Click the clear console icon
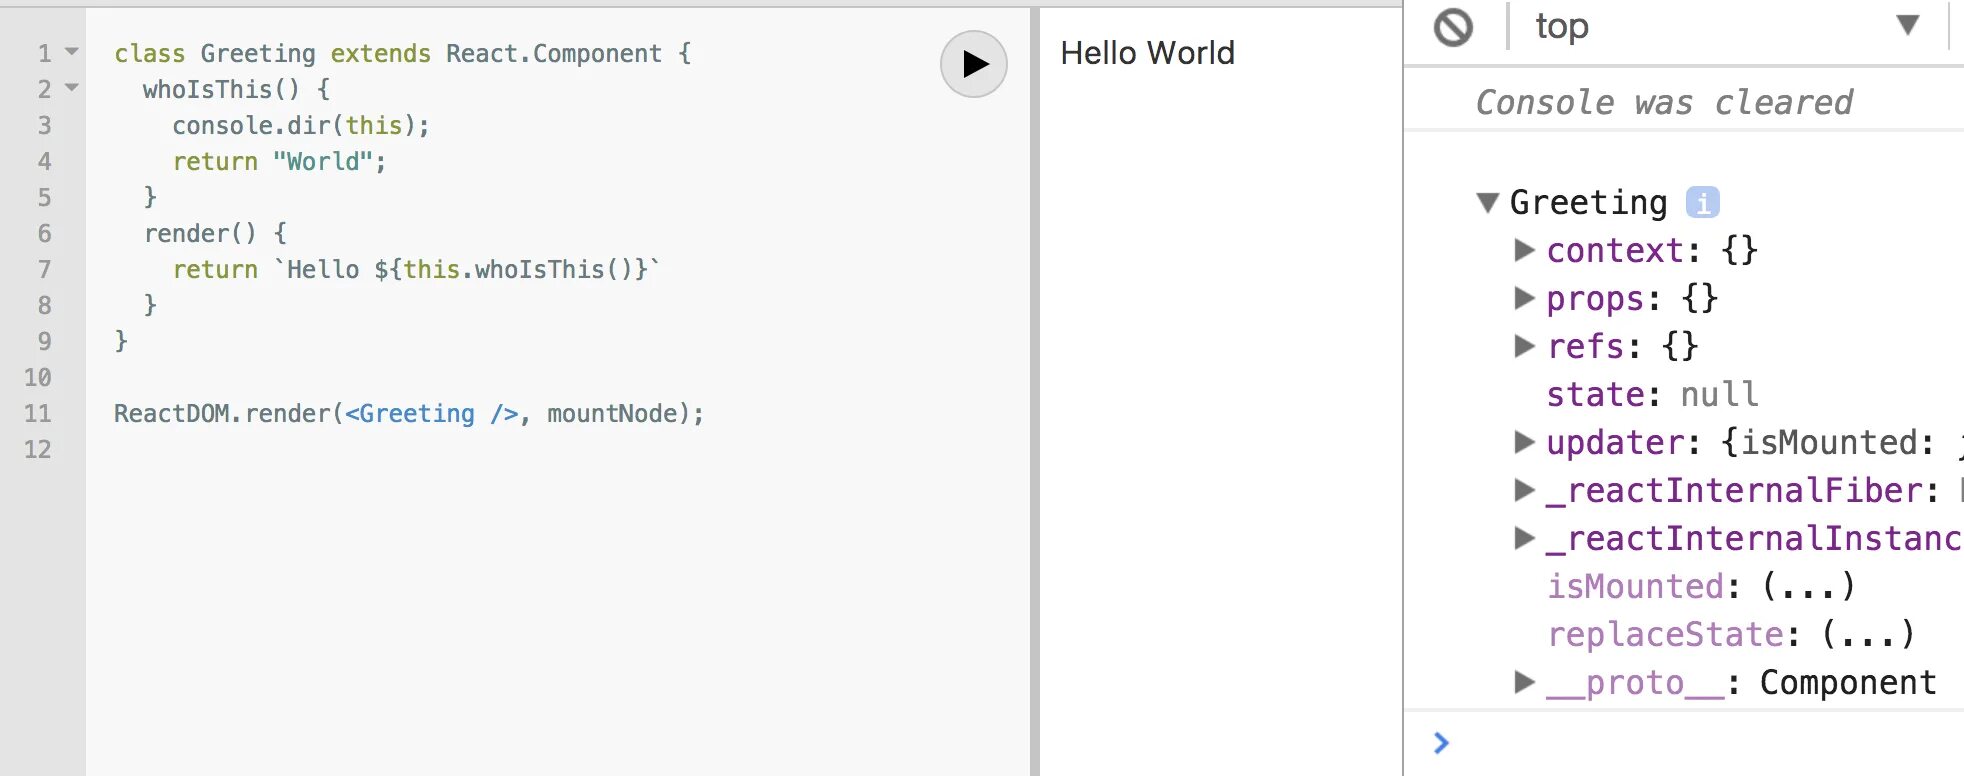Viewport: 1964px width, 776px height. (1453, 27)
